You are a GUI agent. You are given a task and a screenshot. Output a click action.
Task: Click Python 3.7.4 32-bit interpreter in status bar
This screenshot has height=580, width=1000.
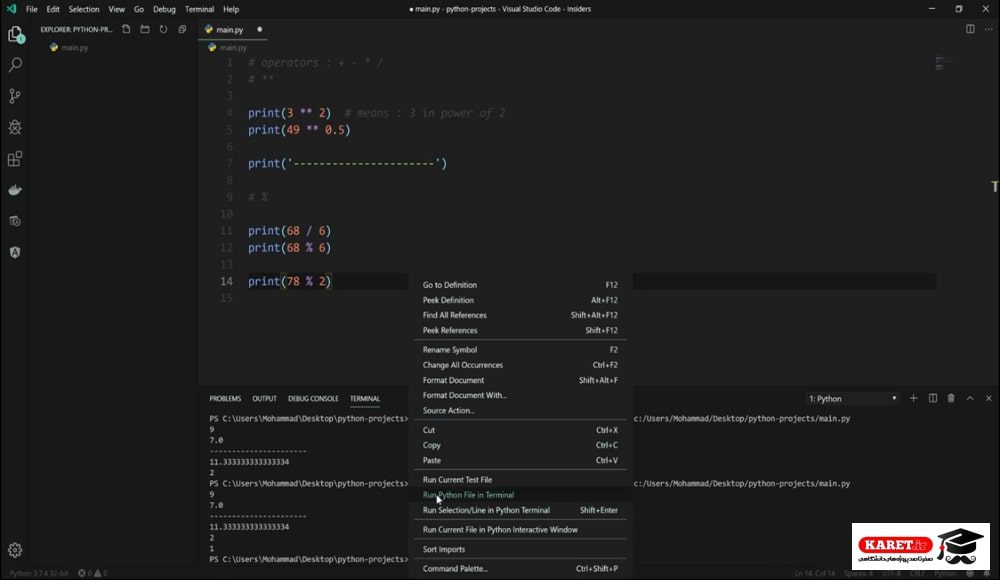38,573
